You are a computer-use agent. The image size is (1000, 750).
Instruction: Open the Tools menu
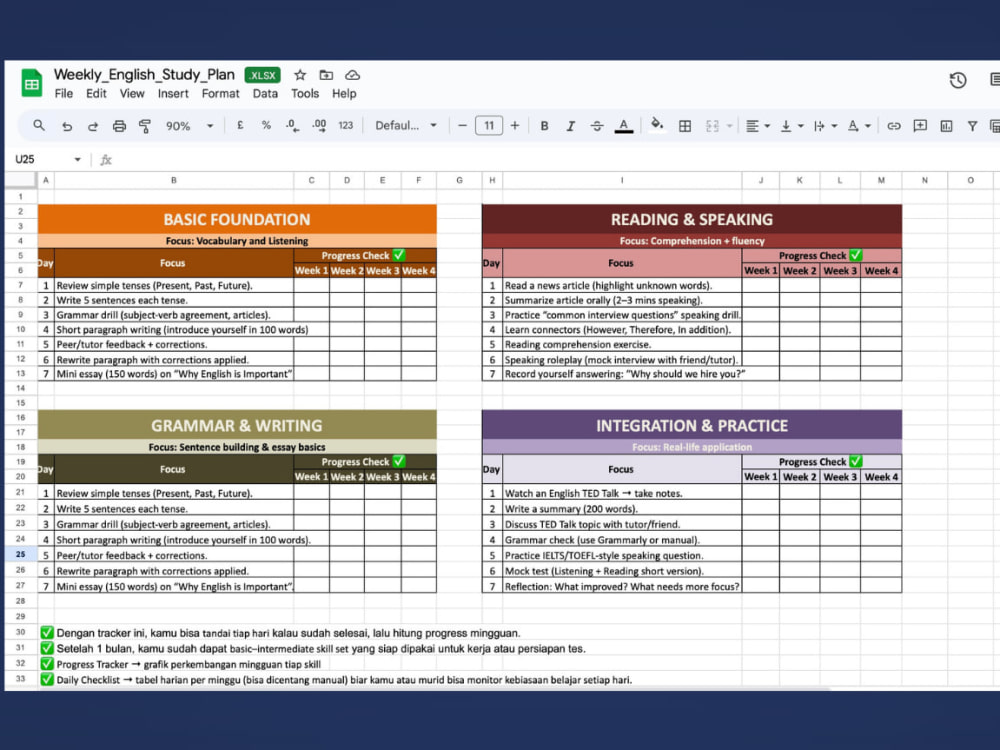pyautogui.click(x=305, y=94)
